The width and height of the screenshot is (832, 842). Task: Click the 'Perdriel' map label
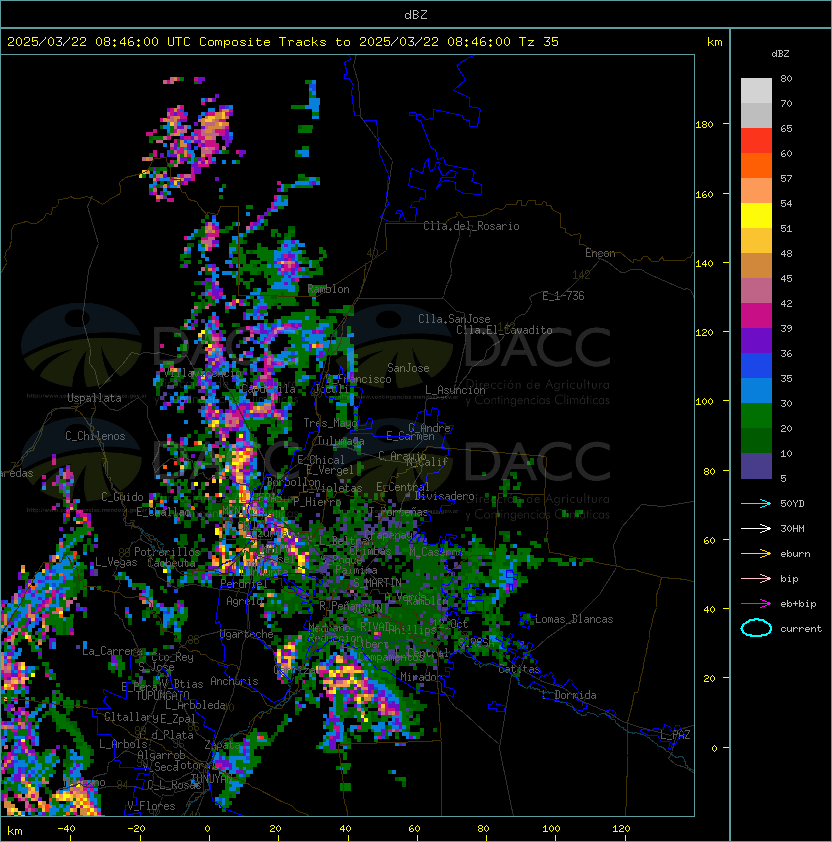click(x=244, y=583)
